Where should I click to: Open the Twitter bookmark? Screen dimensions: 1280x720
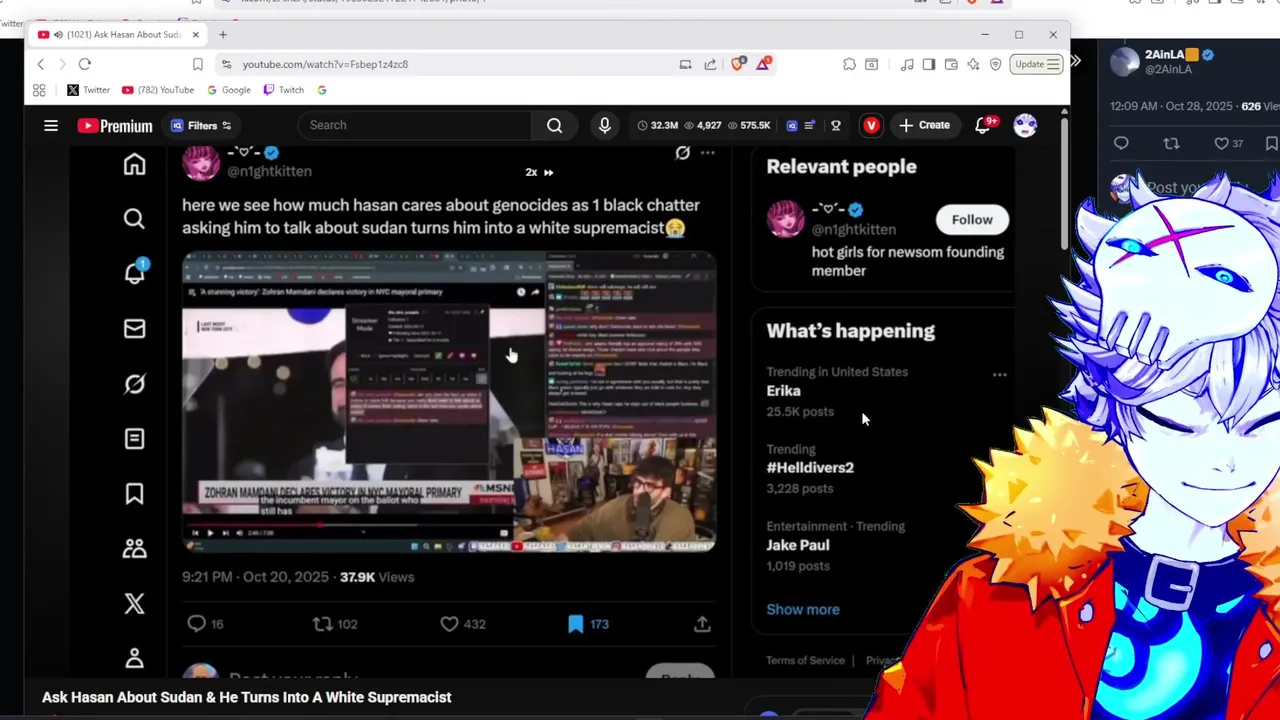(88, 90)
